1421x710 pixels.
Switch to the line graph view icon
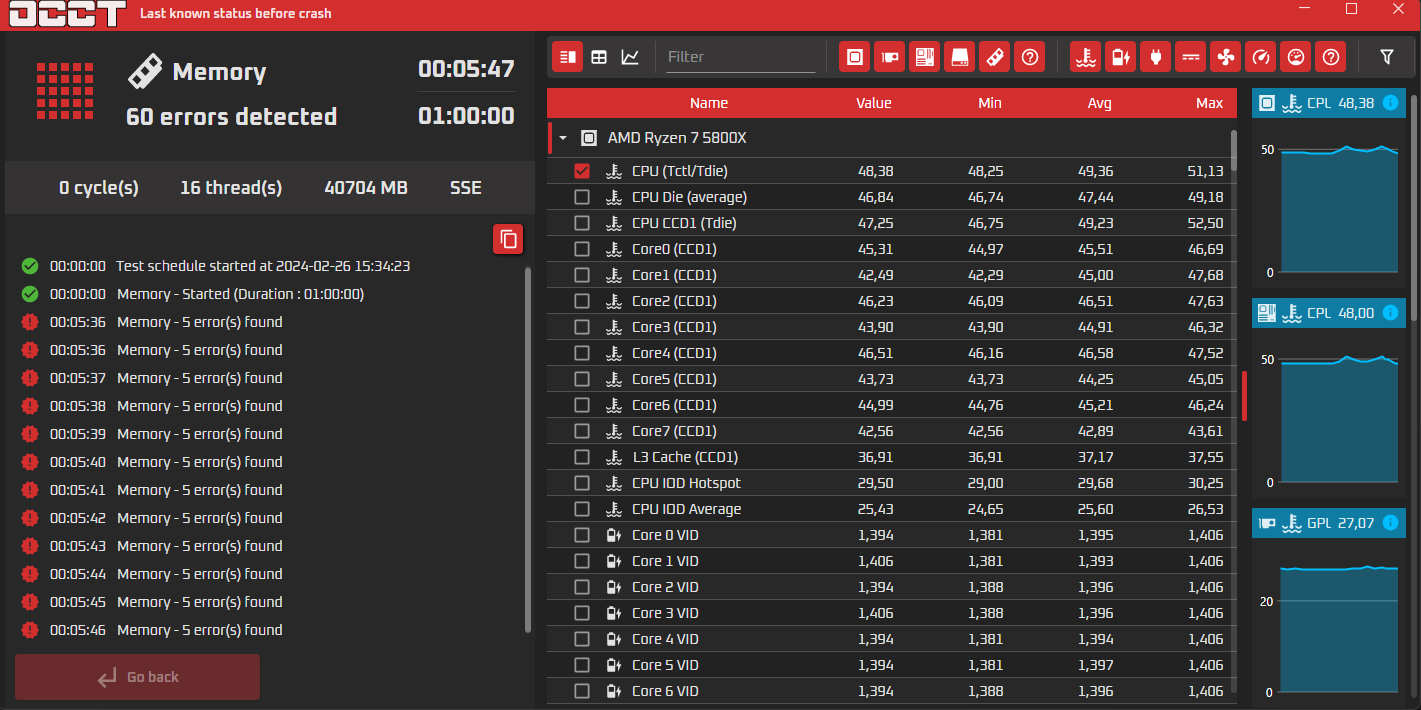pos(630,57)
